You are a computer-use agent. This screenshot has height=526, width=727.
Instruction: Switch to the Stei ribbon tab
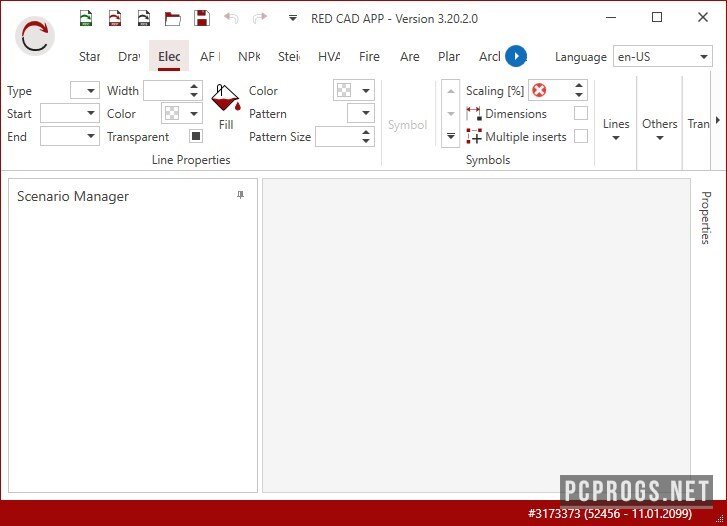coord(288,57)
